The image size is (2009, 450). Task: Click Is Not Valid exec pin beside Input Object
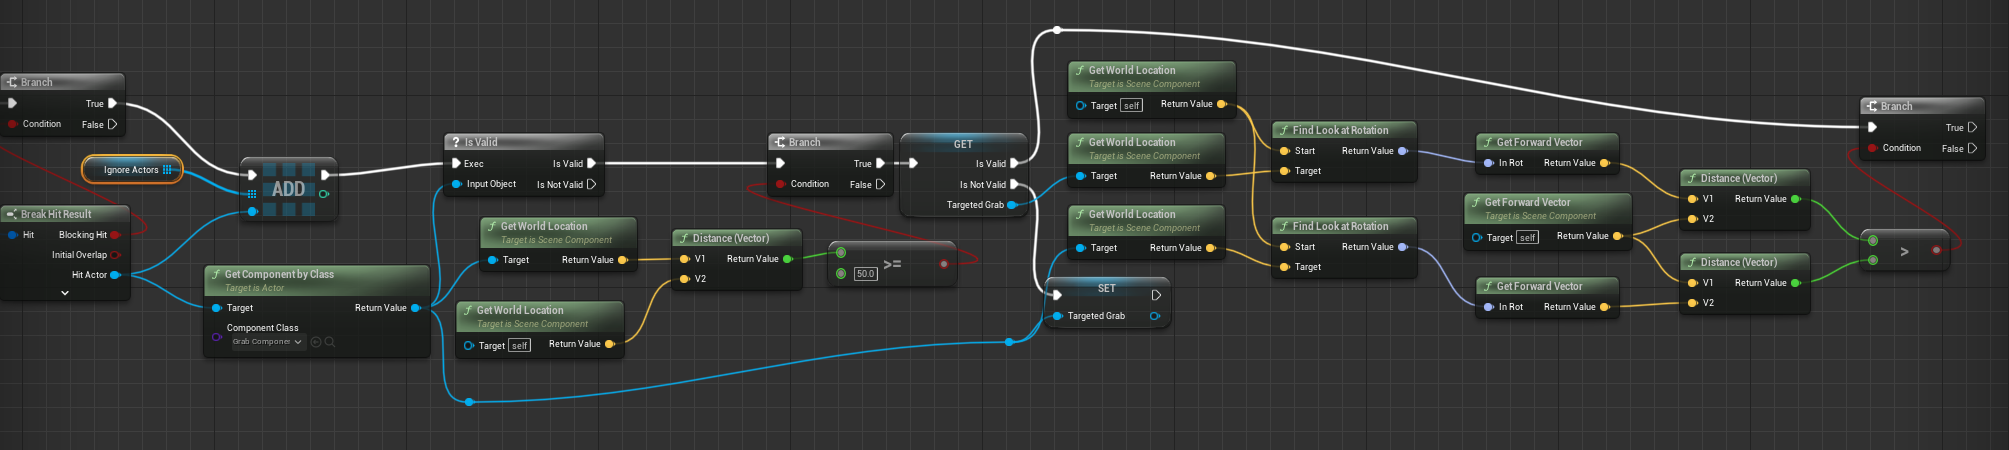(x=591, y=184)
